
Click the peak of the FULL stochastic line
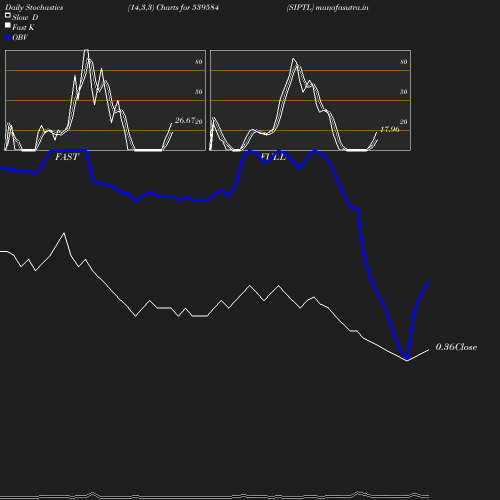point(293,59)
